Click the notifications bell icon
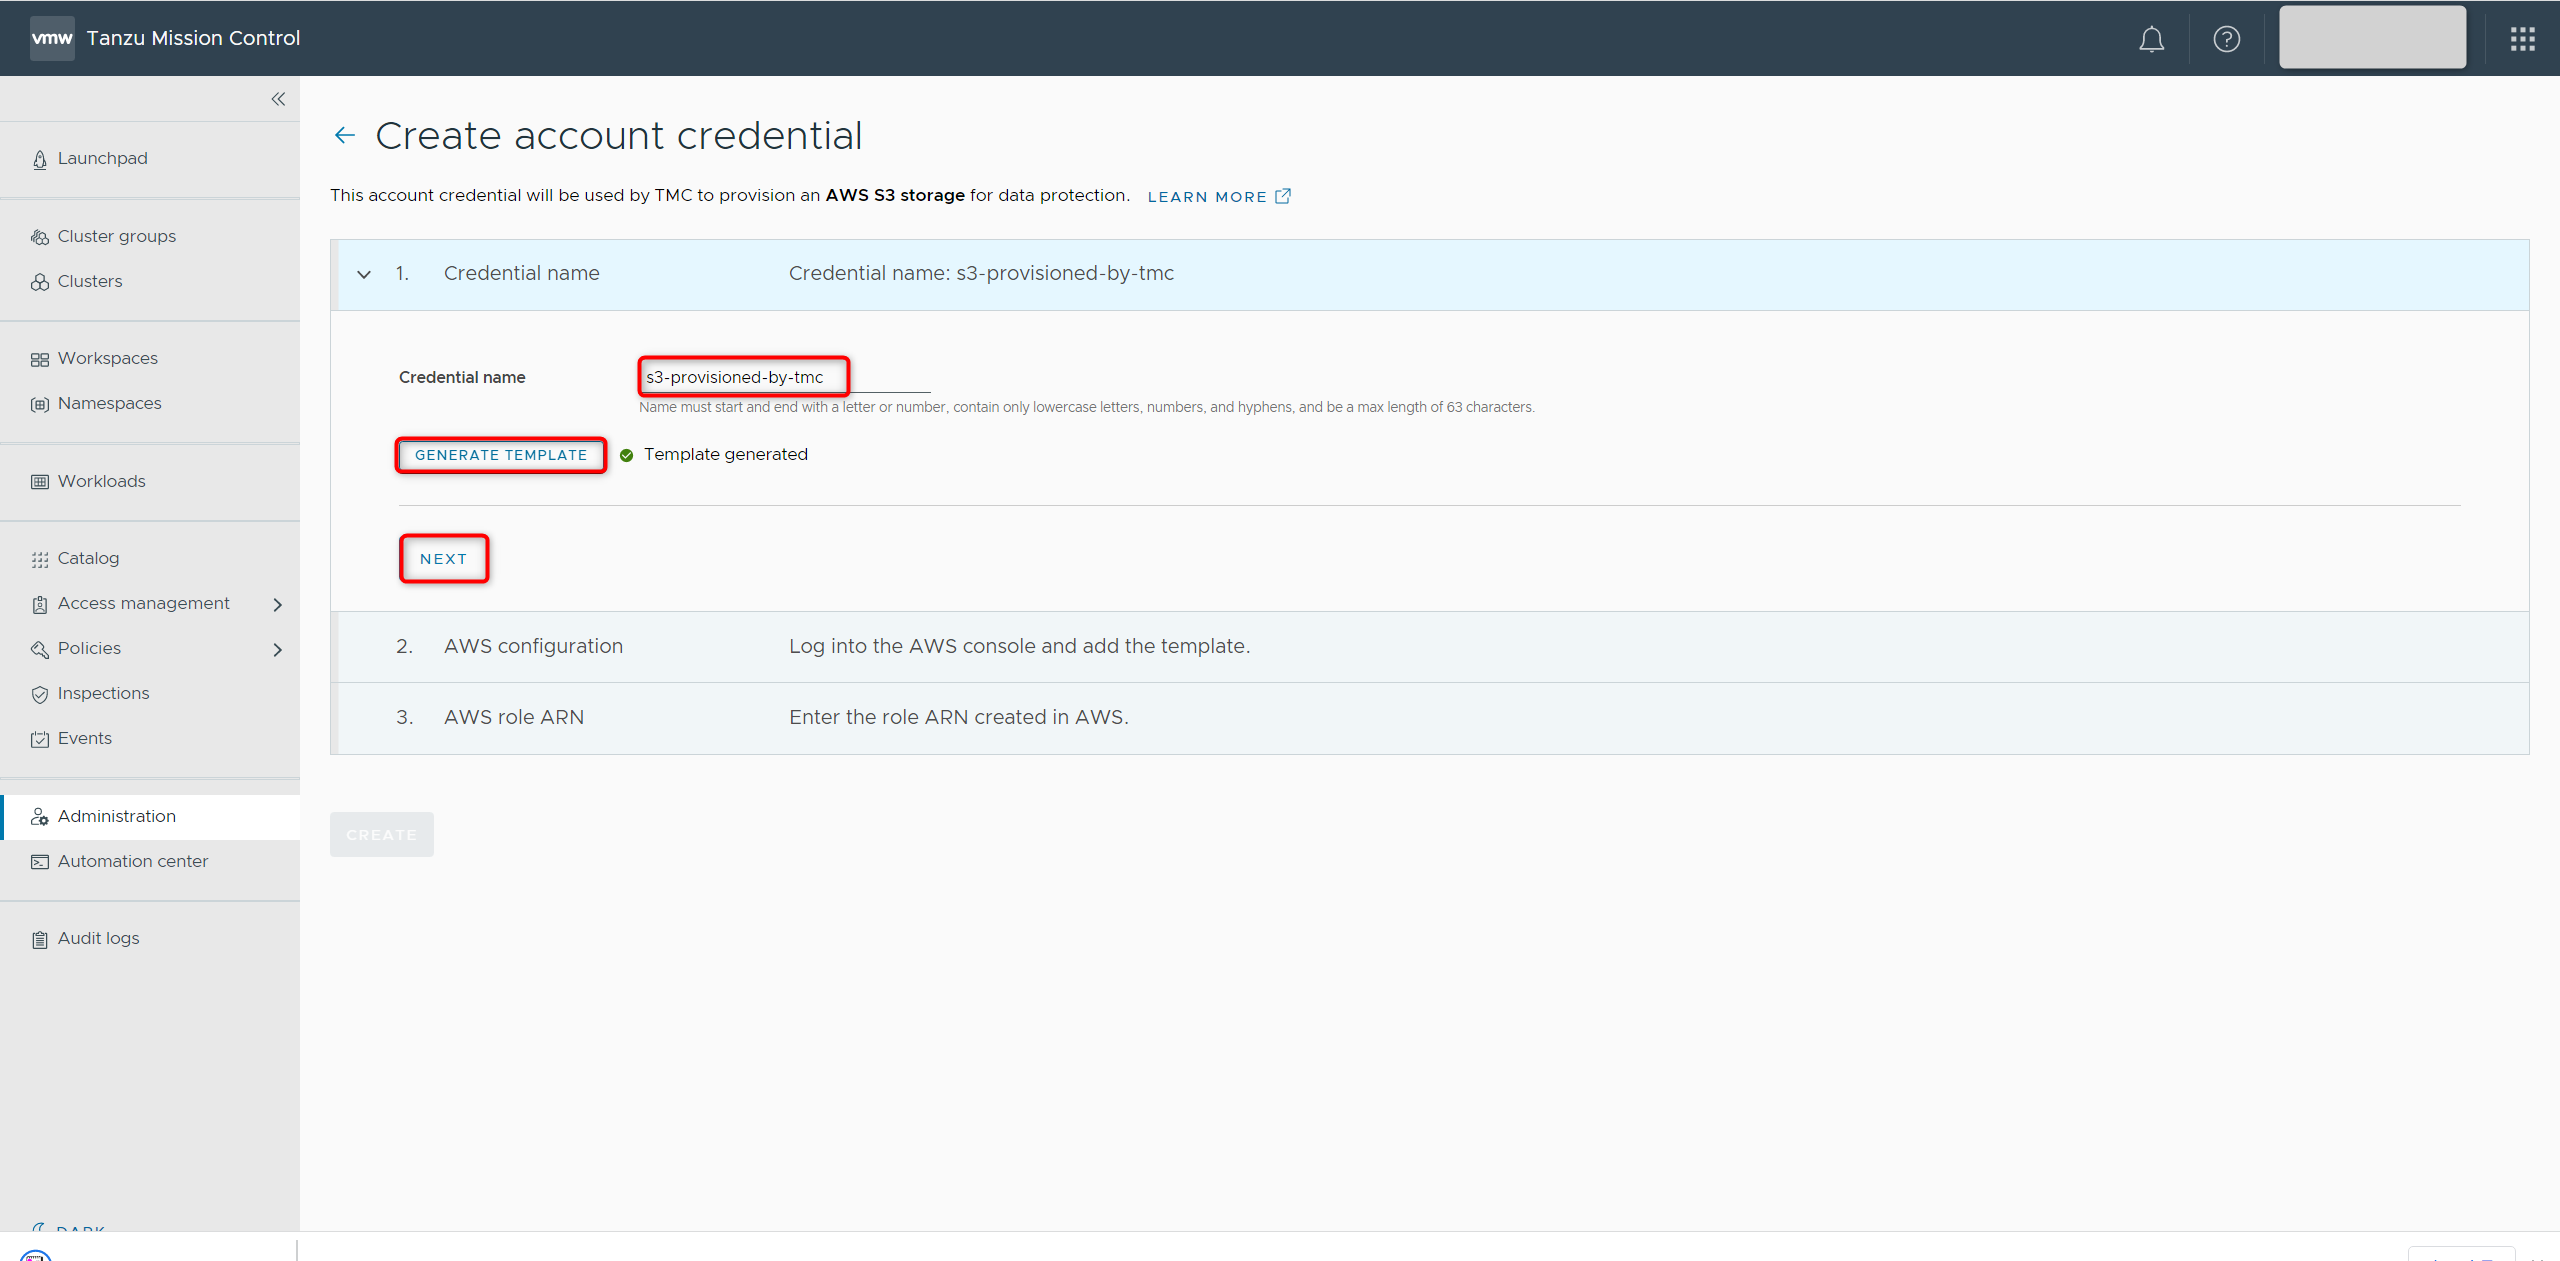Image resolution: width=2560 pixels, height=1261 pixels. 2151,39
